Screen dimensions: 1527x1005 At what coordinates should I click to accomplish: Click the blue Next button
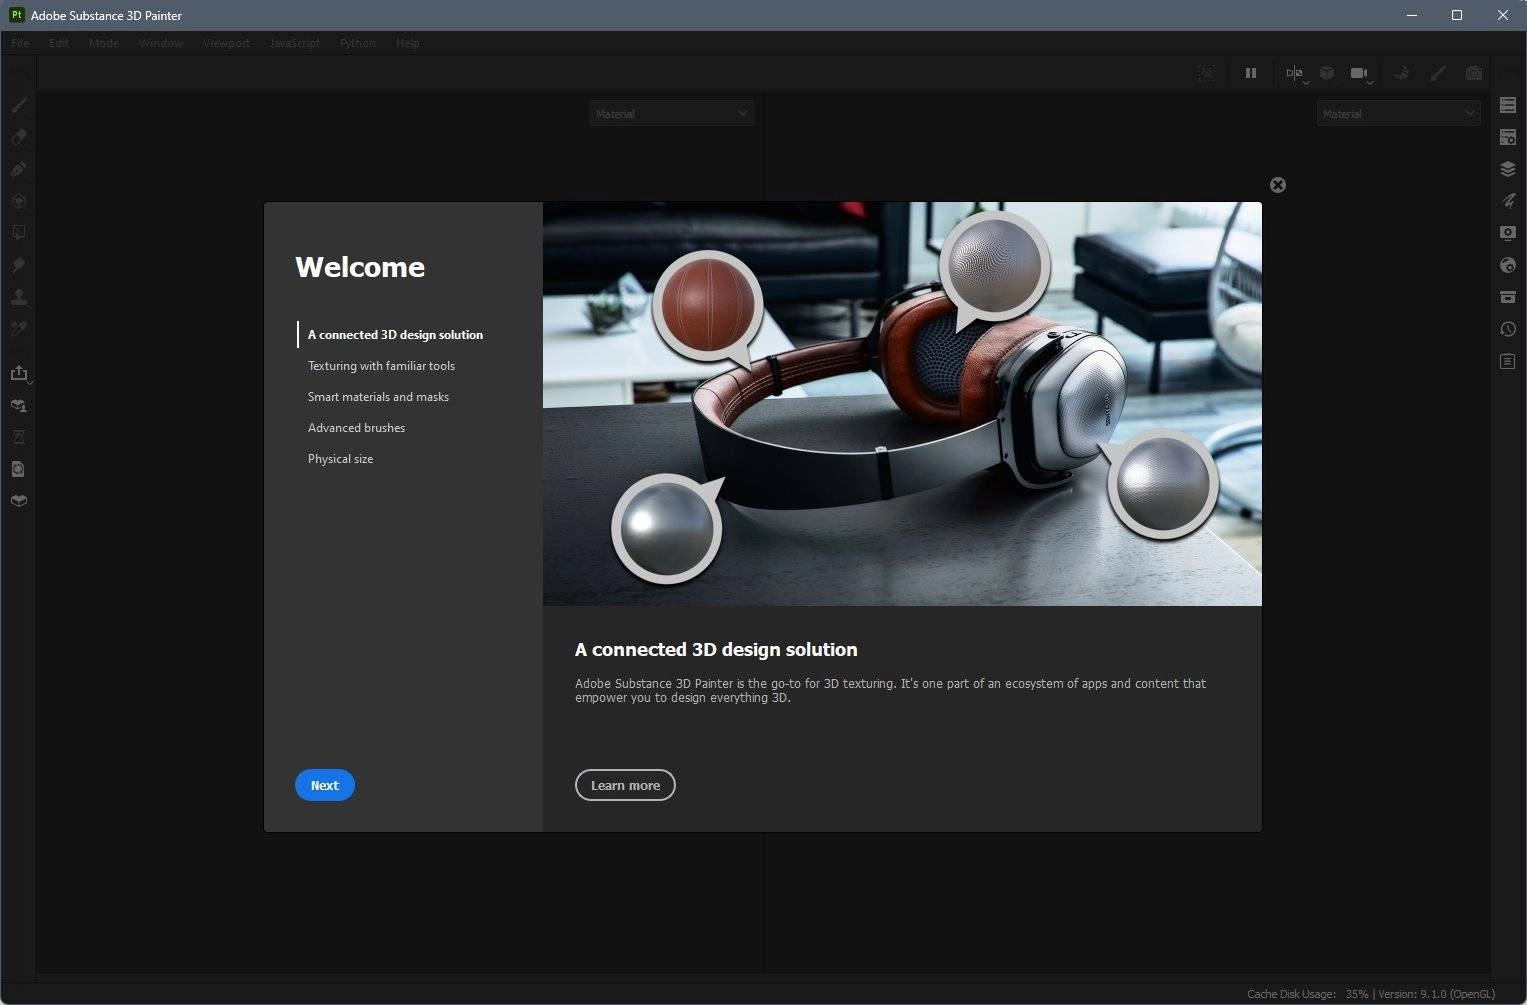click(325, 785)
